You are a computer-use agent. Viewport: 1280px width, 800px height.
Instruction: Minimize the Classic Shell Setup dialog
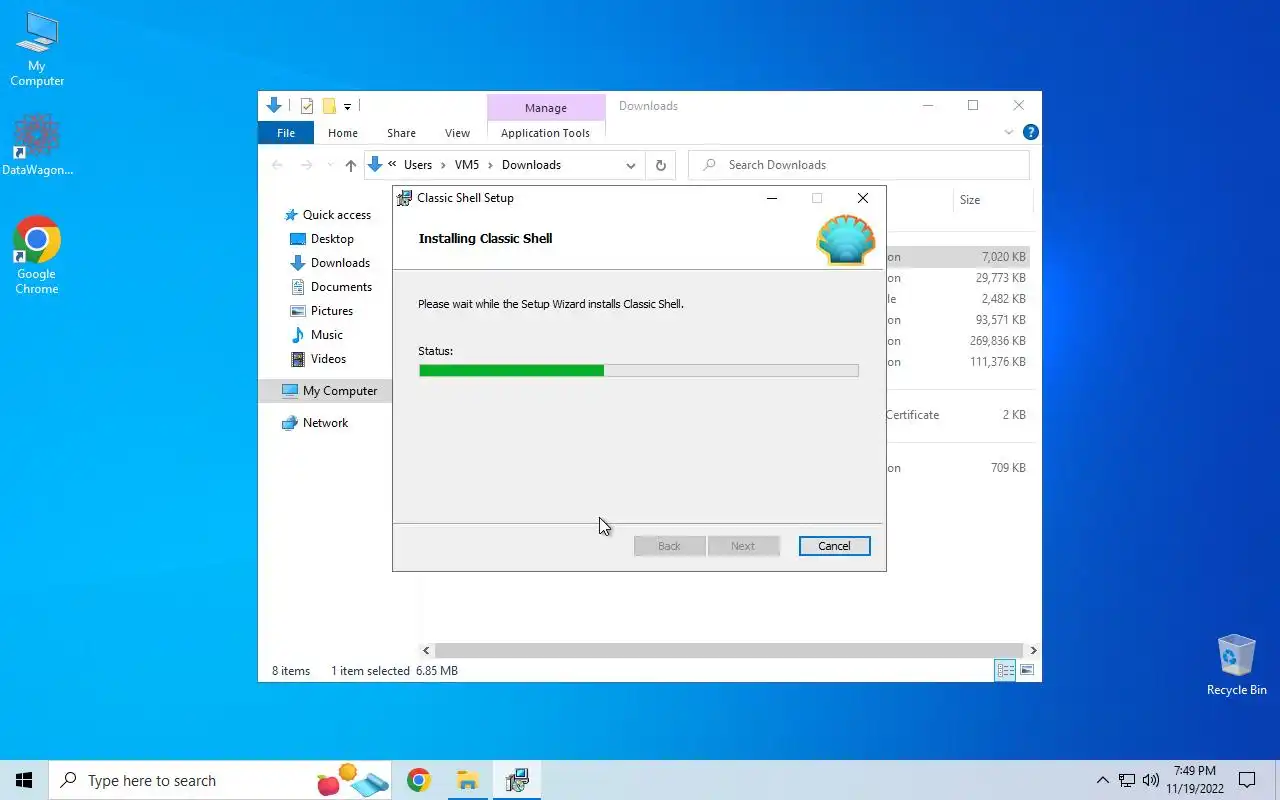click(771, 198)
